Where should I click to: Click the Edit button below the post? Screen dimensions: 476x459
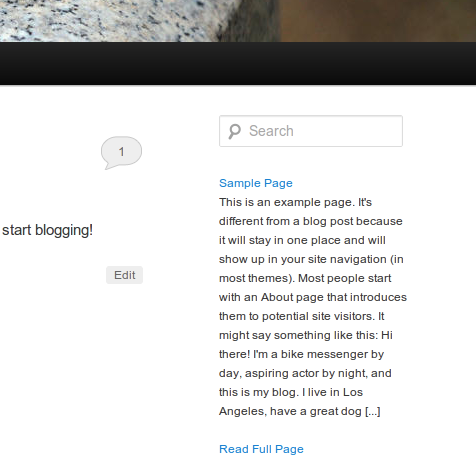click(124, 275)
